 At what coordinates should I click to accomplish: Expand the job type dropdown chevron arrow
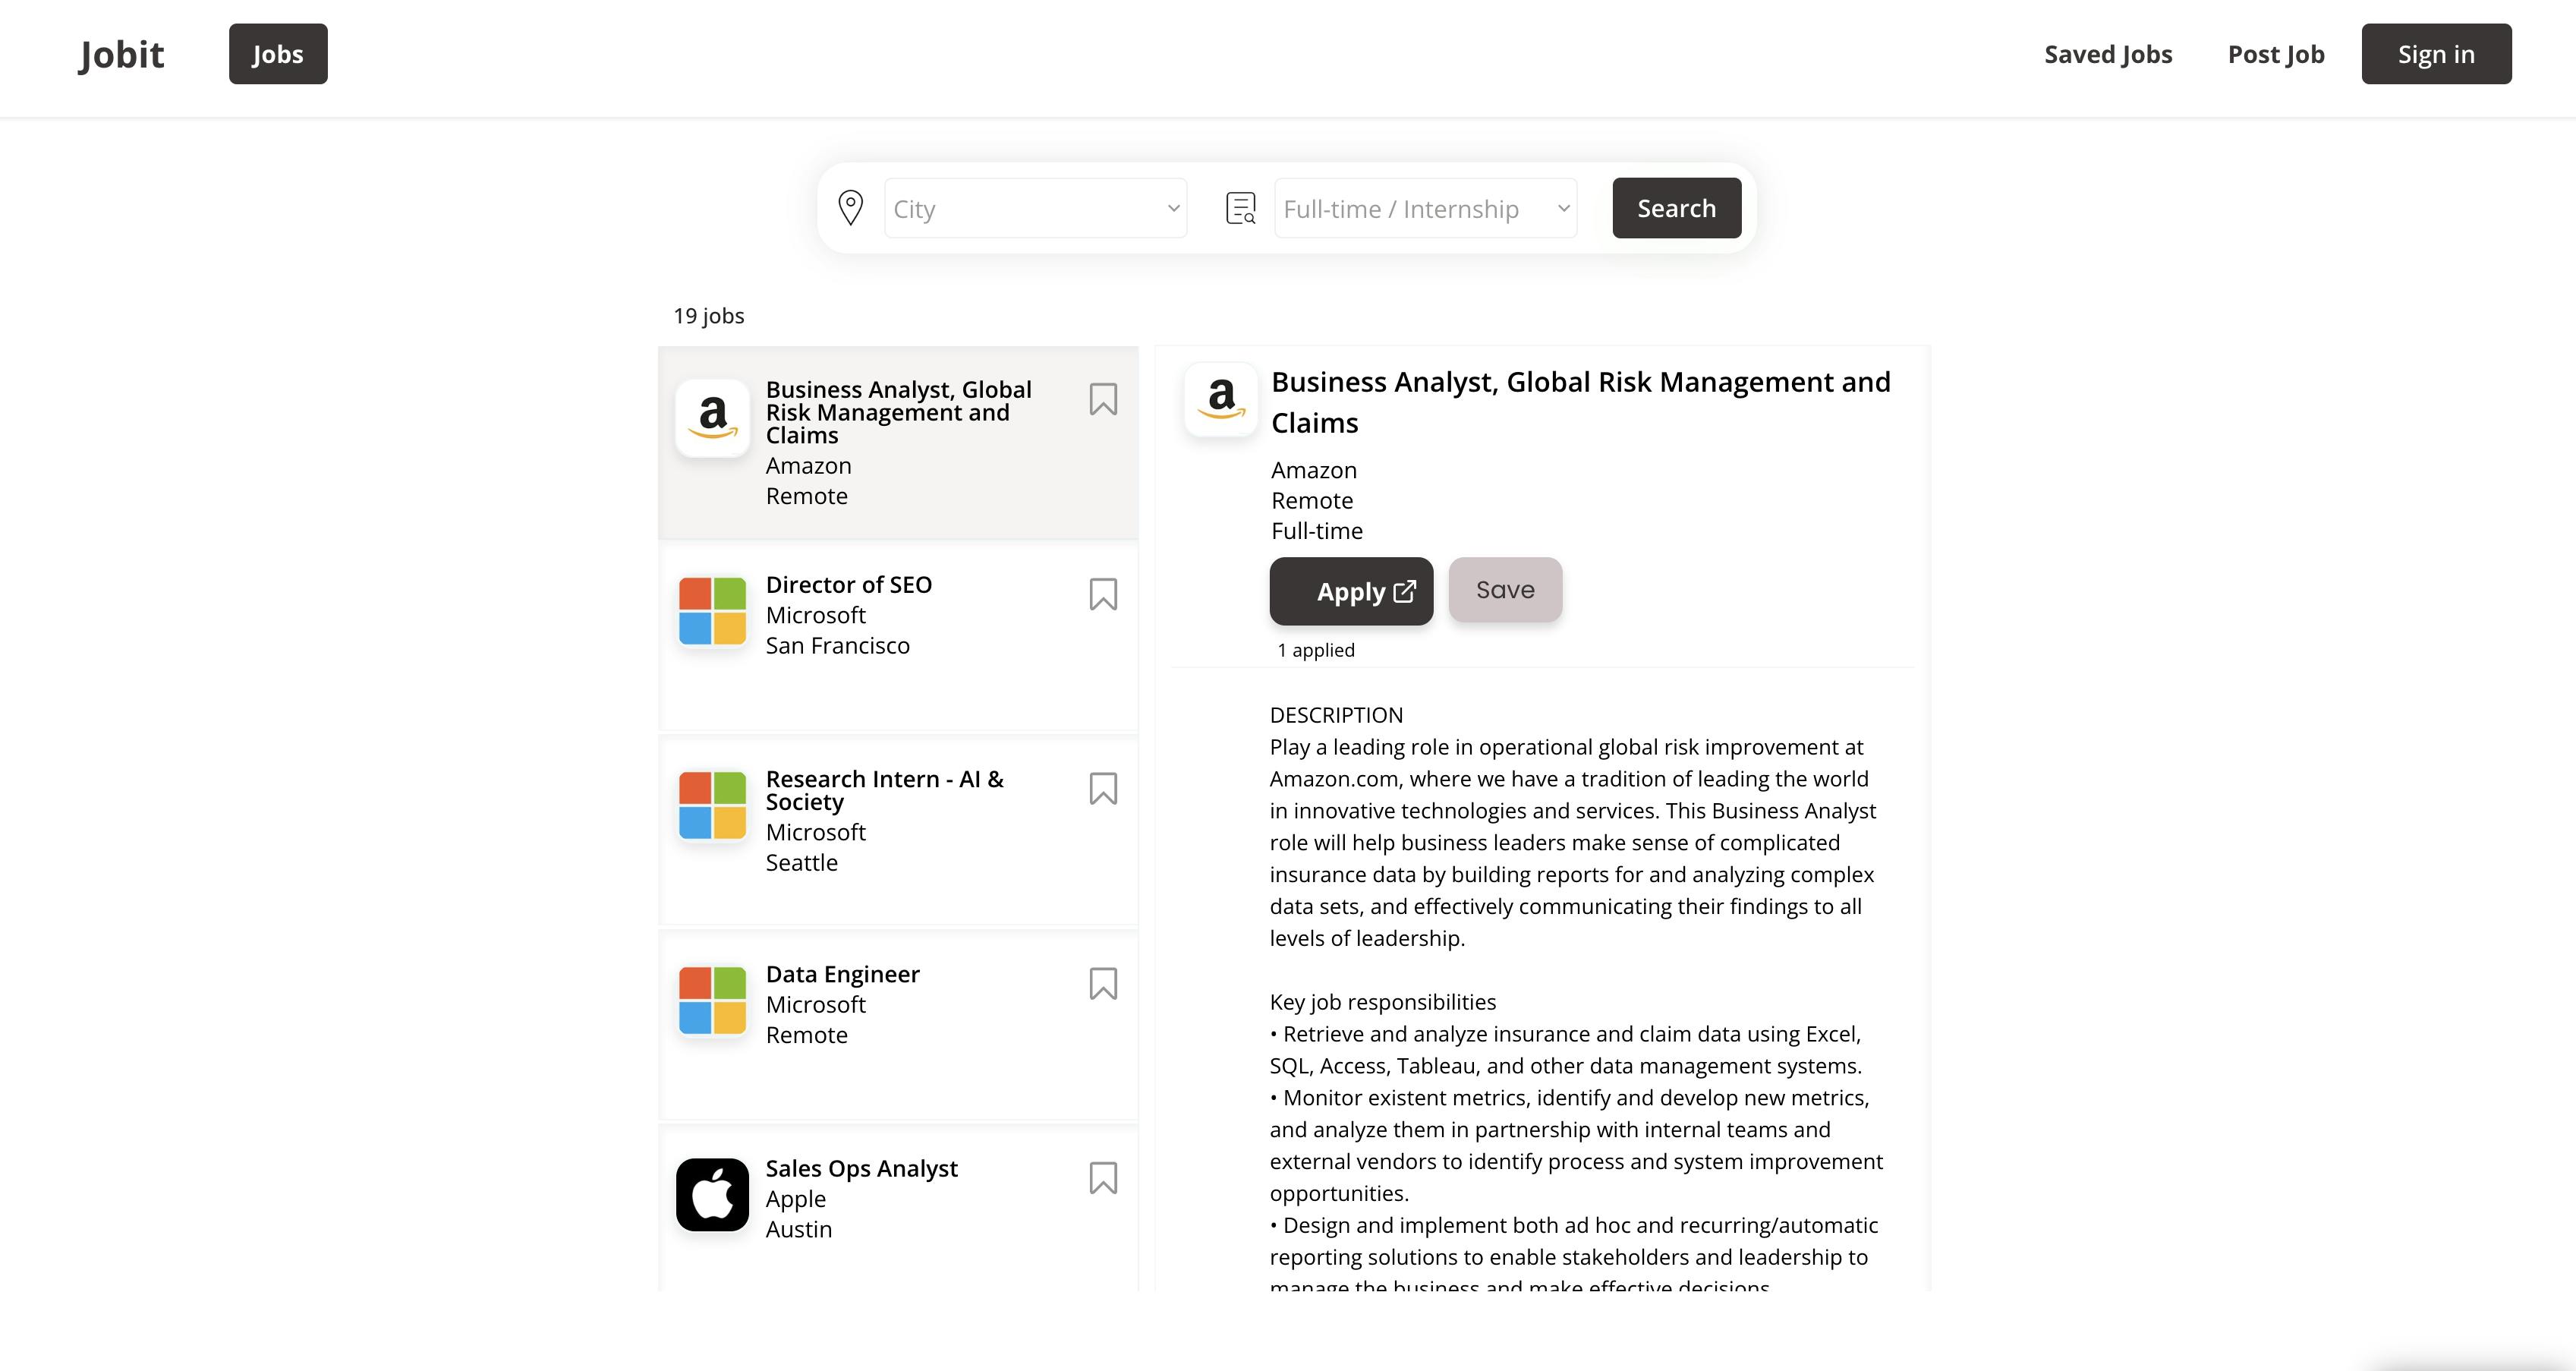pos(1563,208)
